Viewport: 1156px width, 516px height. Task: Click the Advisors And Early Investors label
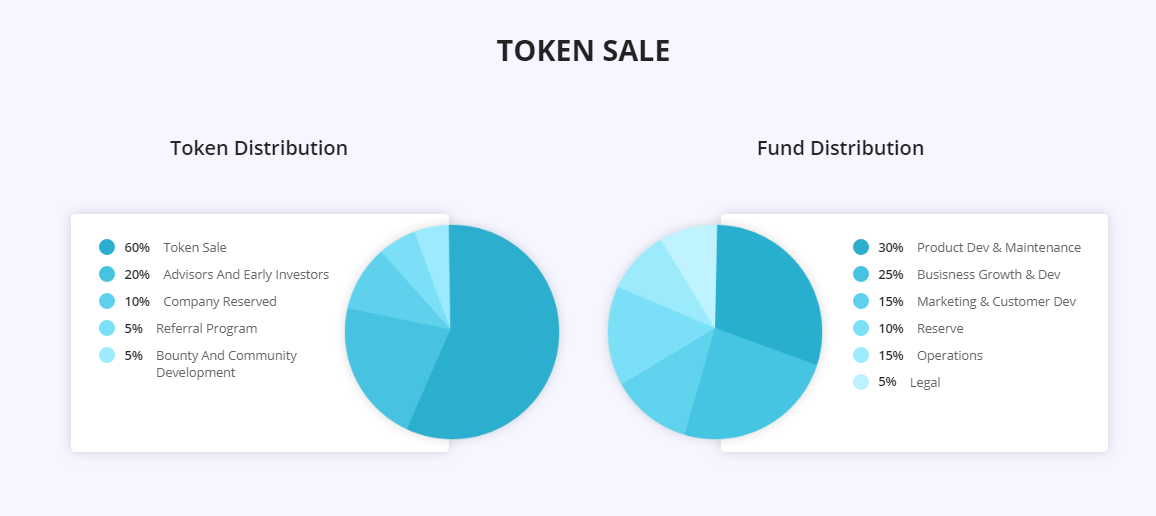(x=246, y=274)
